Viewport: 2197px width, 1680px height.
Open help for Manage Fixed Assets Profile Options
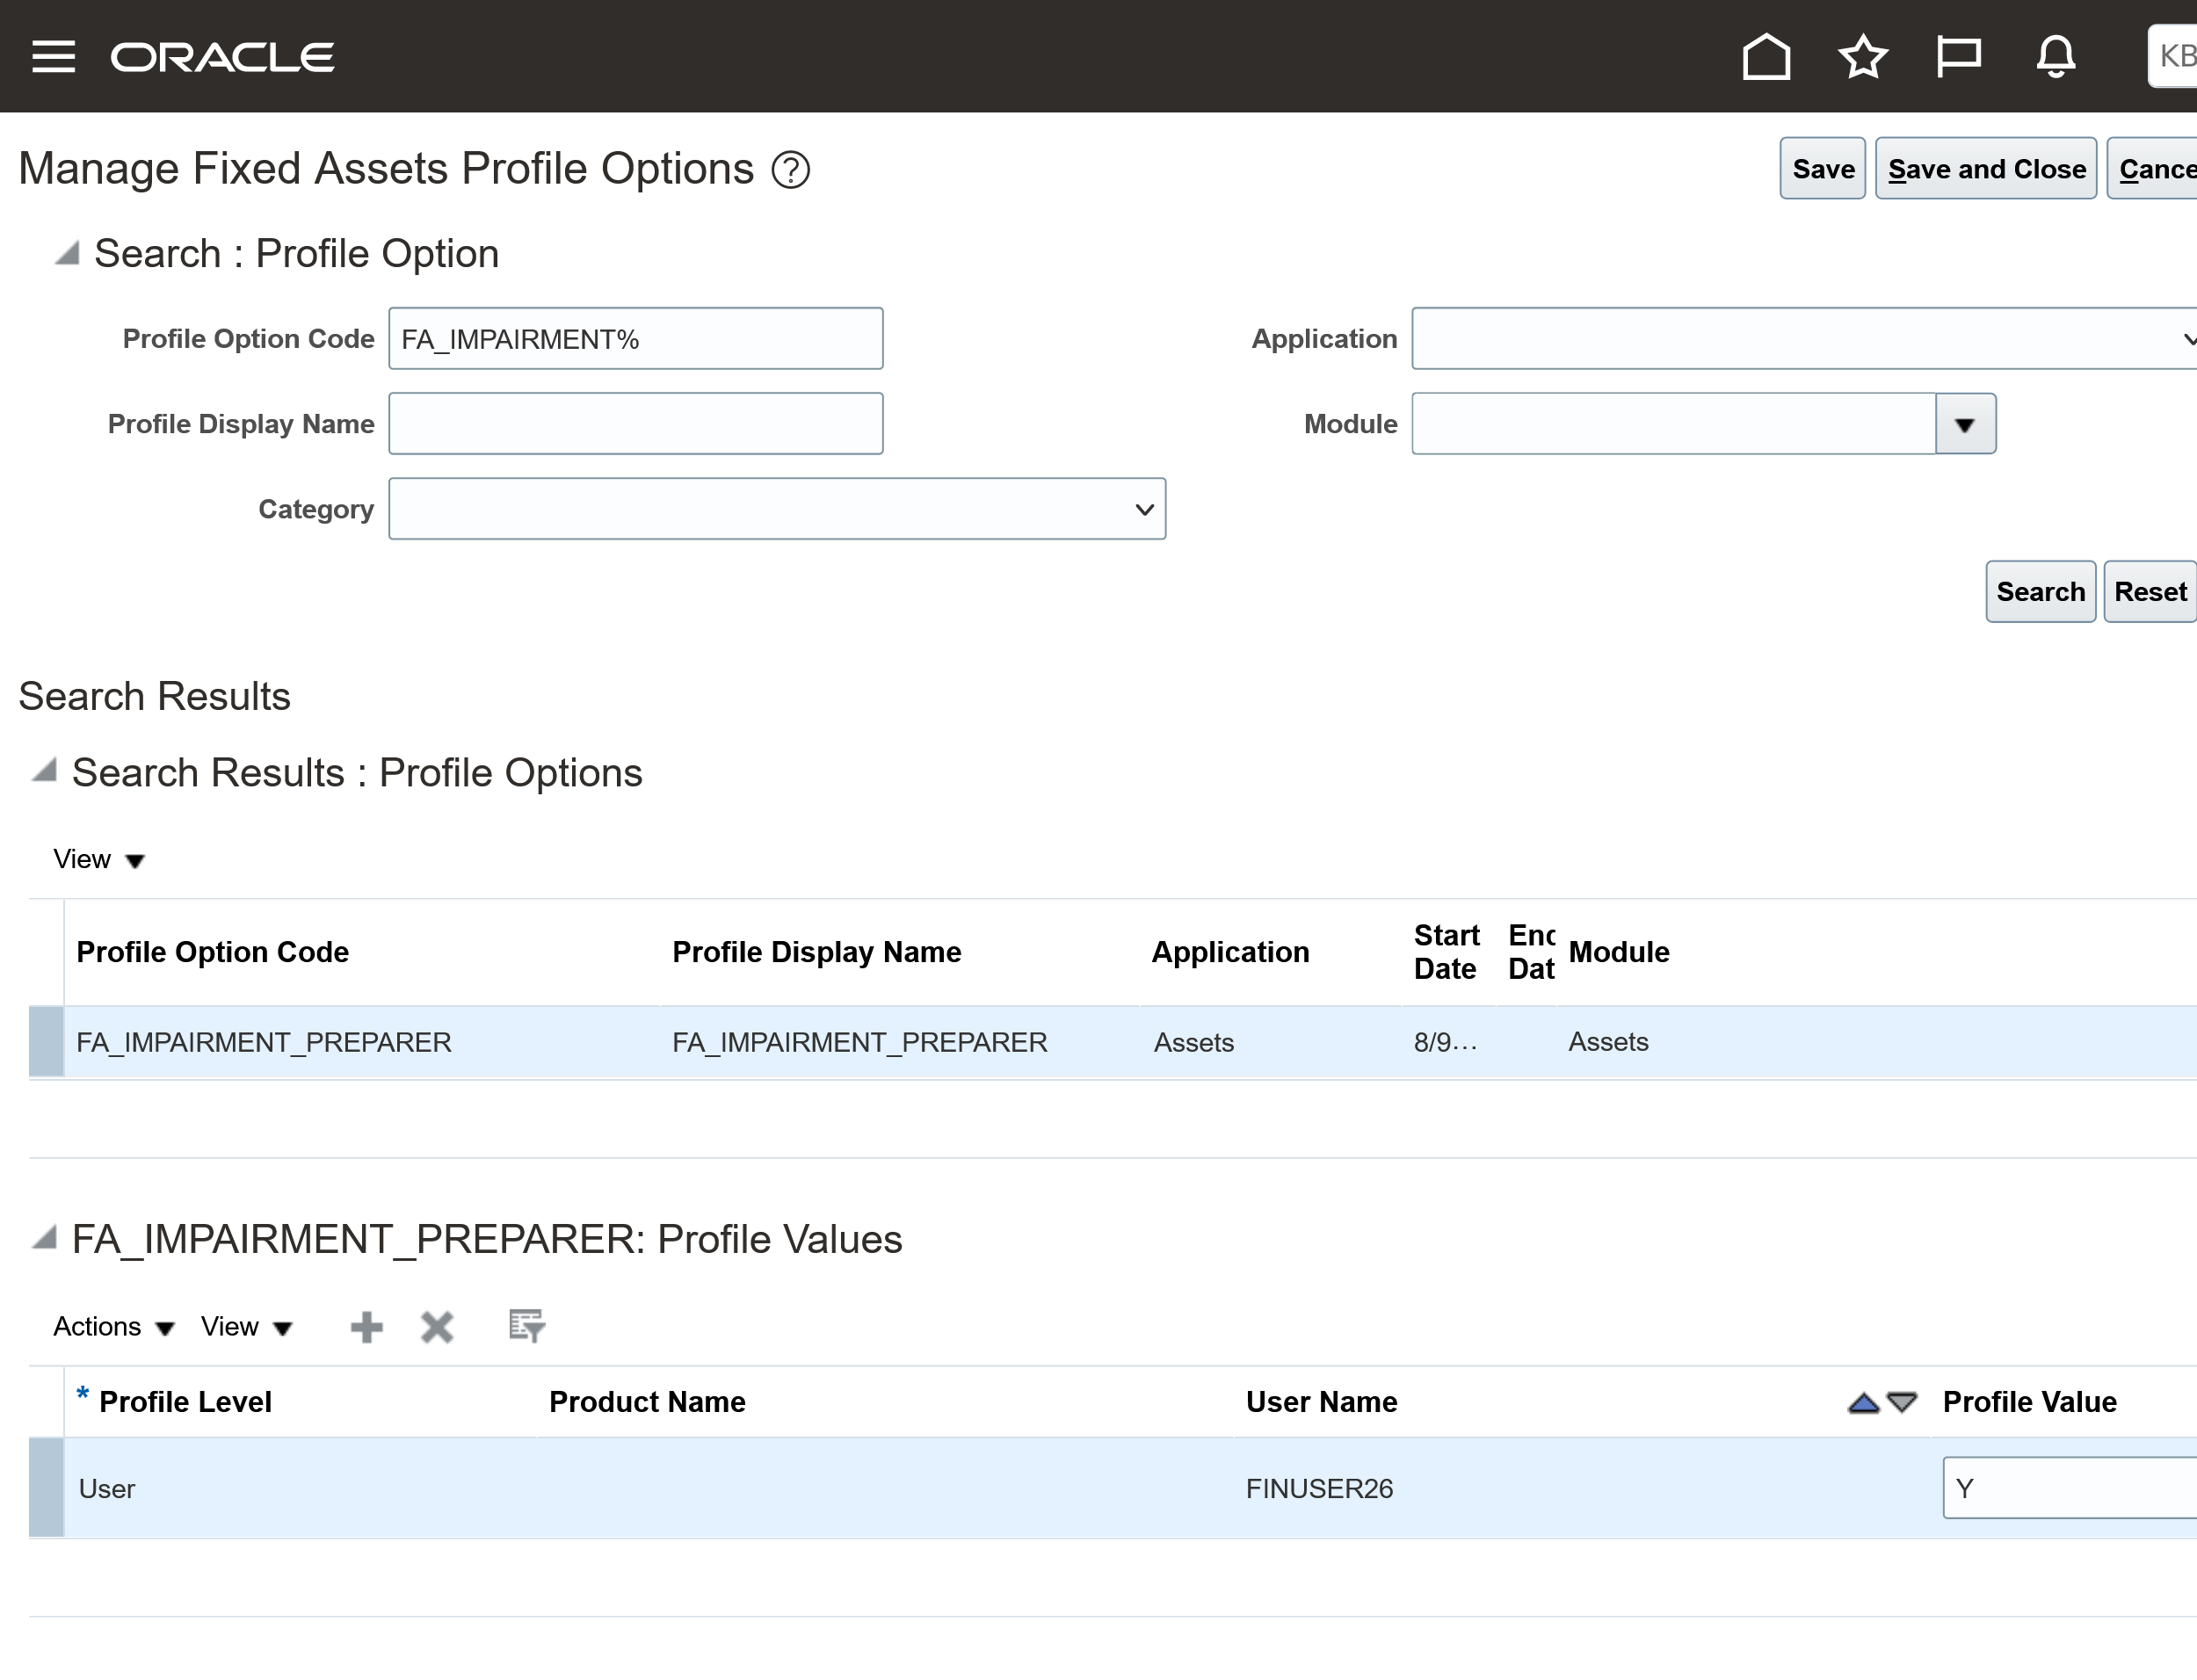(790, 169)
